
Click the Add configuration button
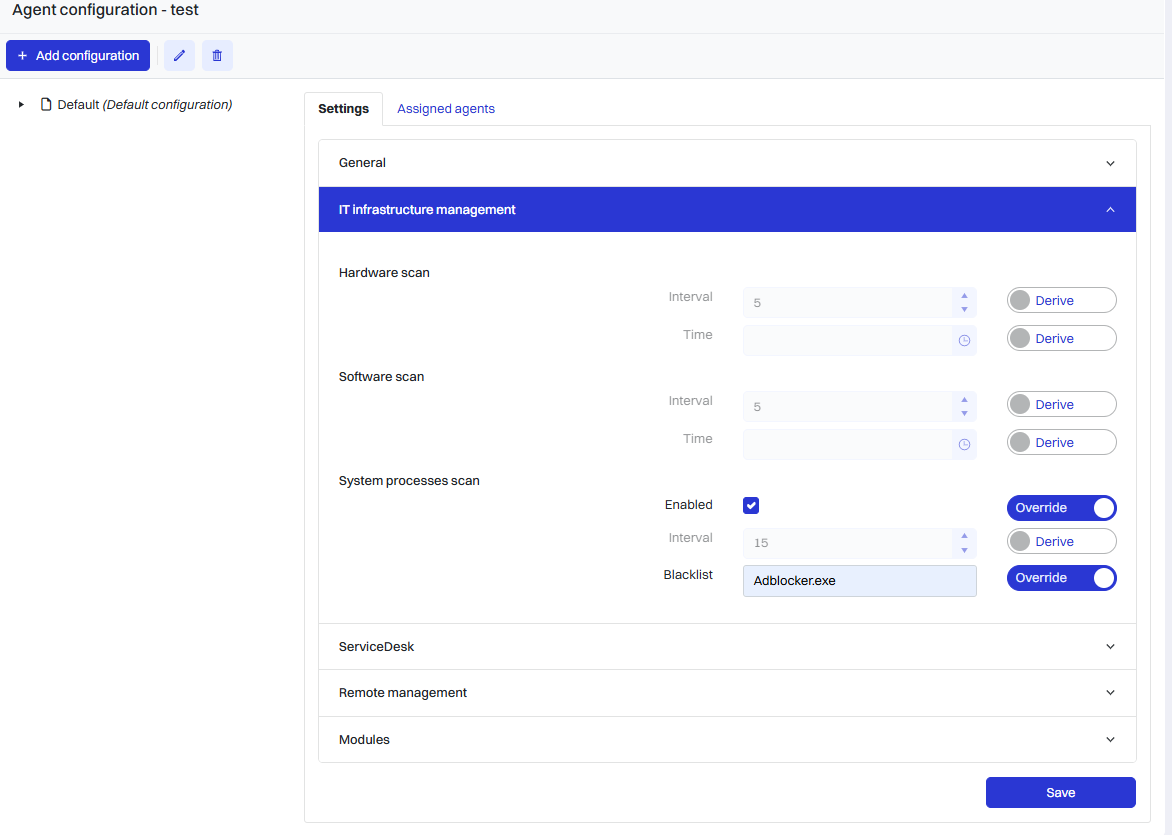pos(78,55)
